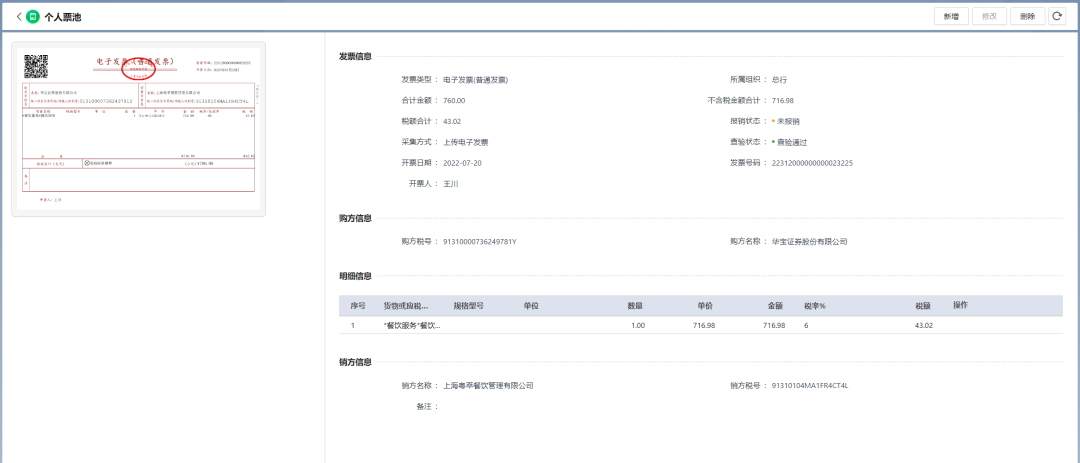The image size is (1080, 463).
Task: Click the 明细信息 section header
Action: [x=355, y=276]
